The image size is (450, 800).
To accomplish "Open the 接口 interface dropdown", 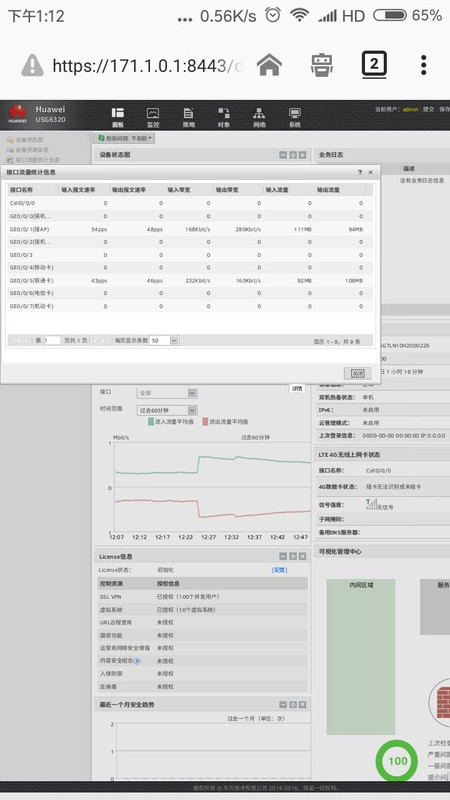I will (167, 393).
